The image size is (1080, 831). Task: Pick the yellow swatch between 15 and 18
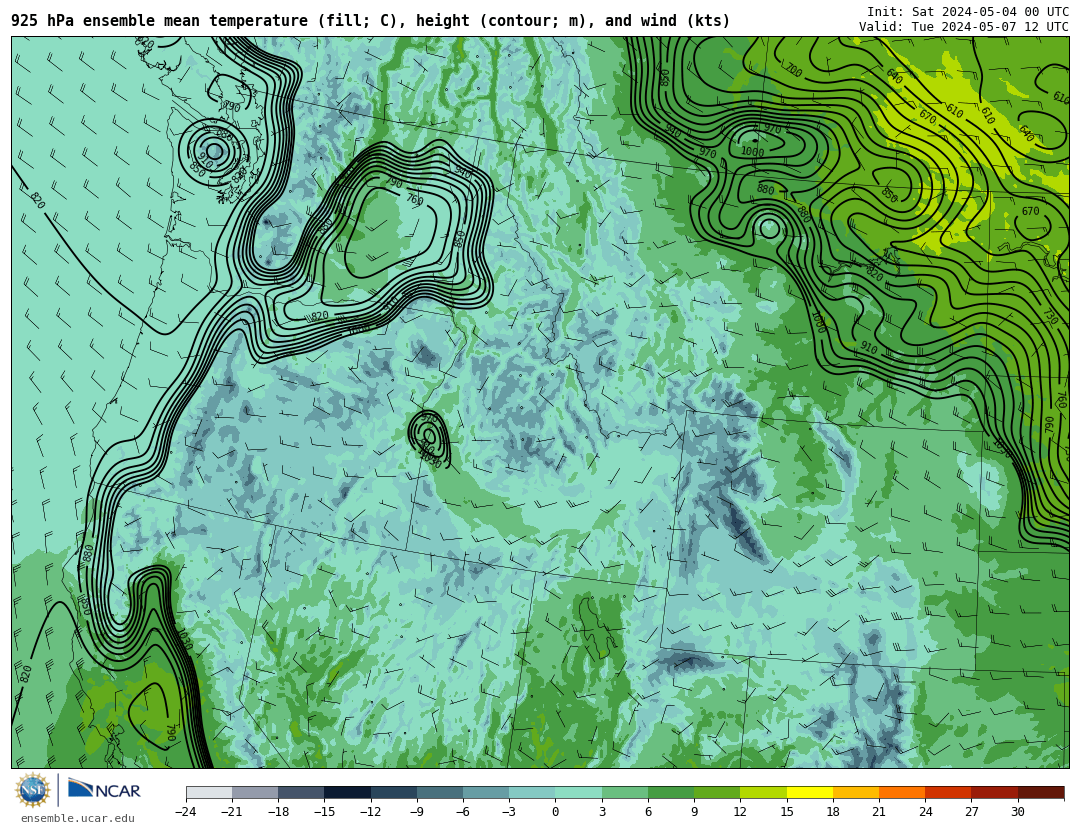point(809,792)
